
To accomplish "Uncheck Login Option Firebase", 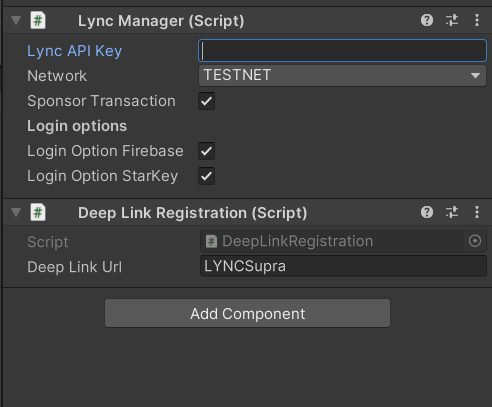I will click(x=206, y=151).
